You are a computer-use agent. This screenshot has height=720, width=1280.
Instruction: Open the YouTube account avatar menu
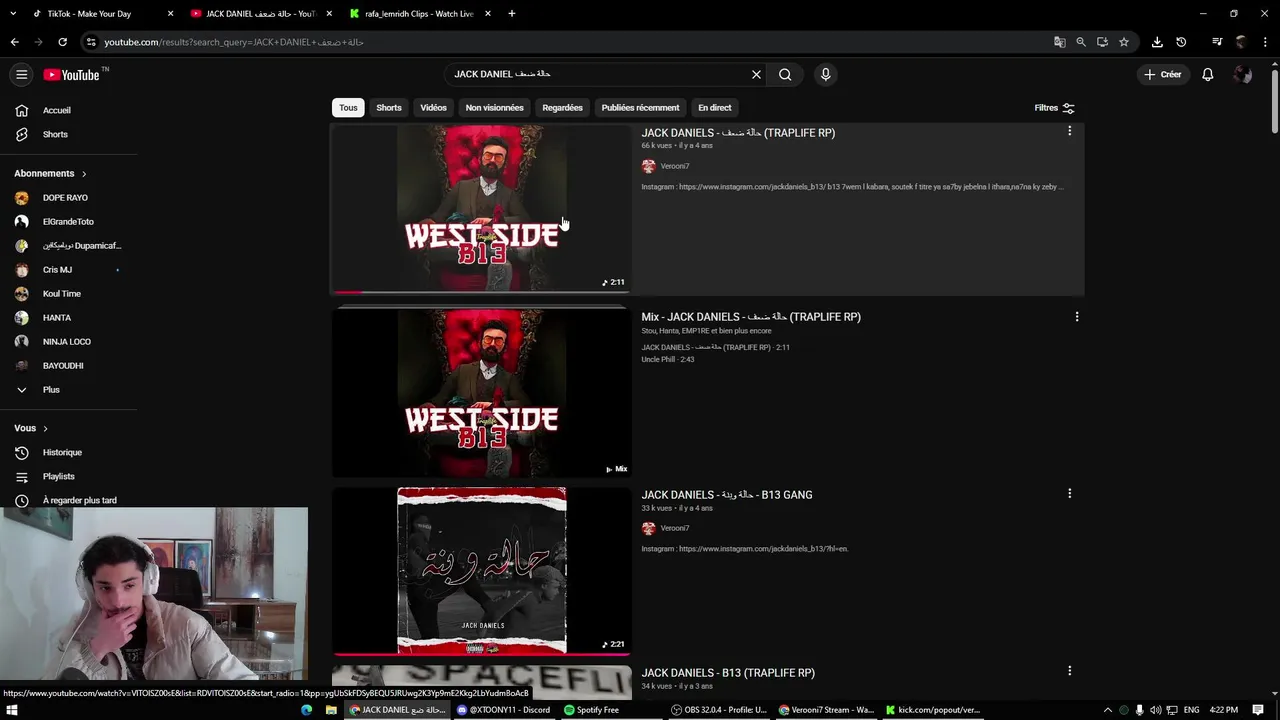tap(1243, 74)
